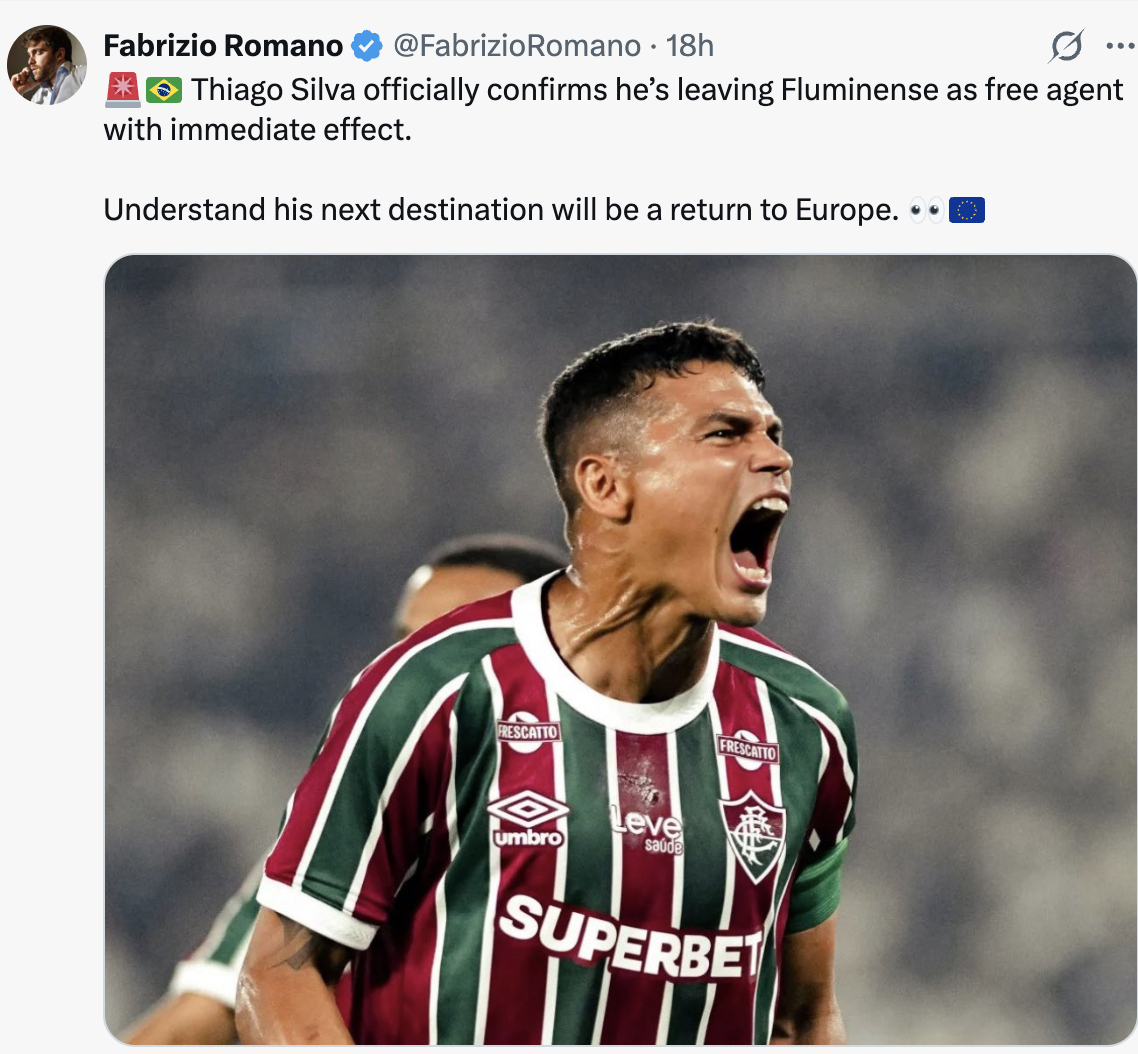This screenshot has width=1138, height=1054.
Task: Click the left Frescatto patch on the jersey
Action: 528,730
